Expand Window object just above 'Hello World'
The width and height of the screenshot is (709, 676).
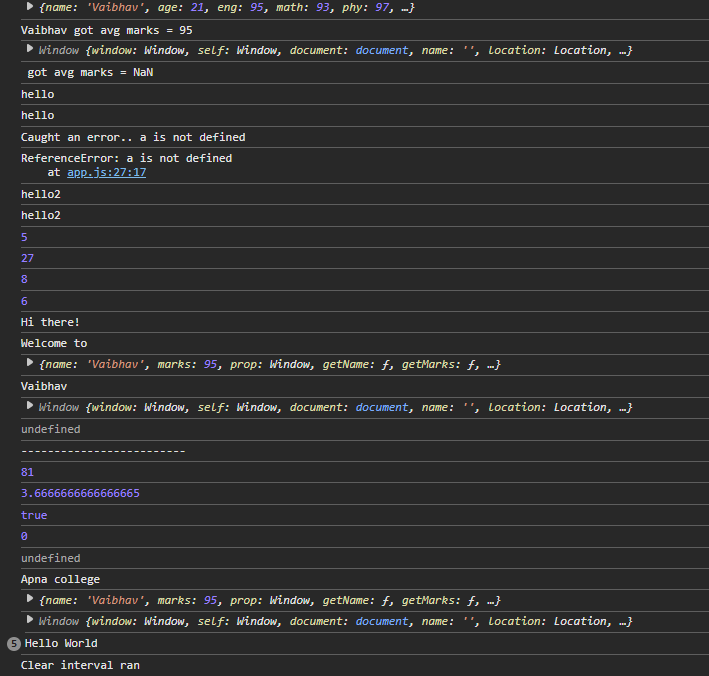(30, 620)
